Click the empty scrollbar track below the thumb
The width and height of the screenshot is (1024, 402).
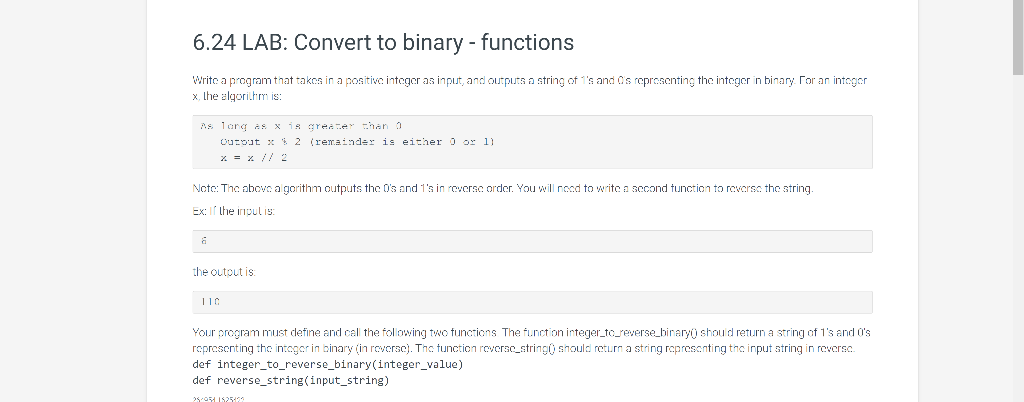point(1017,238)
